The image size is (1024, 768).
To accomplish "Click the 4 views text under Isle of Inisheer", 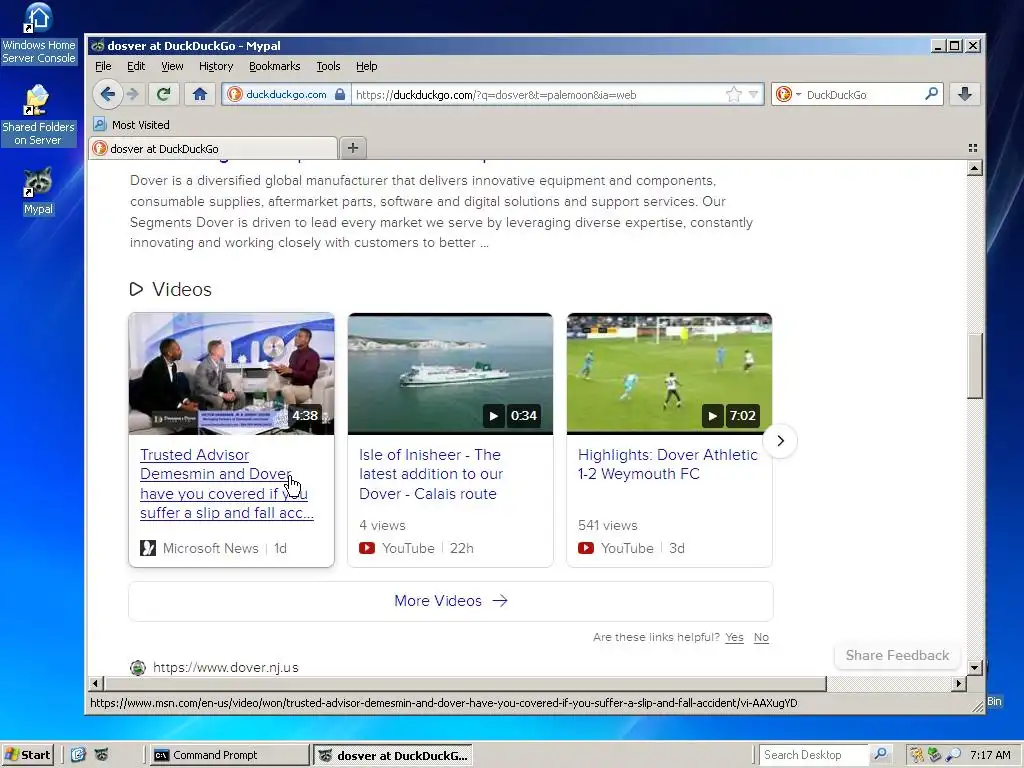I will 382,525.
